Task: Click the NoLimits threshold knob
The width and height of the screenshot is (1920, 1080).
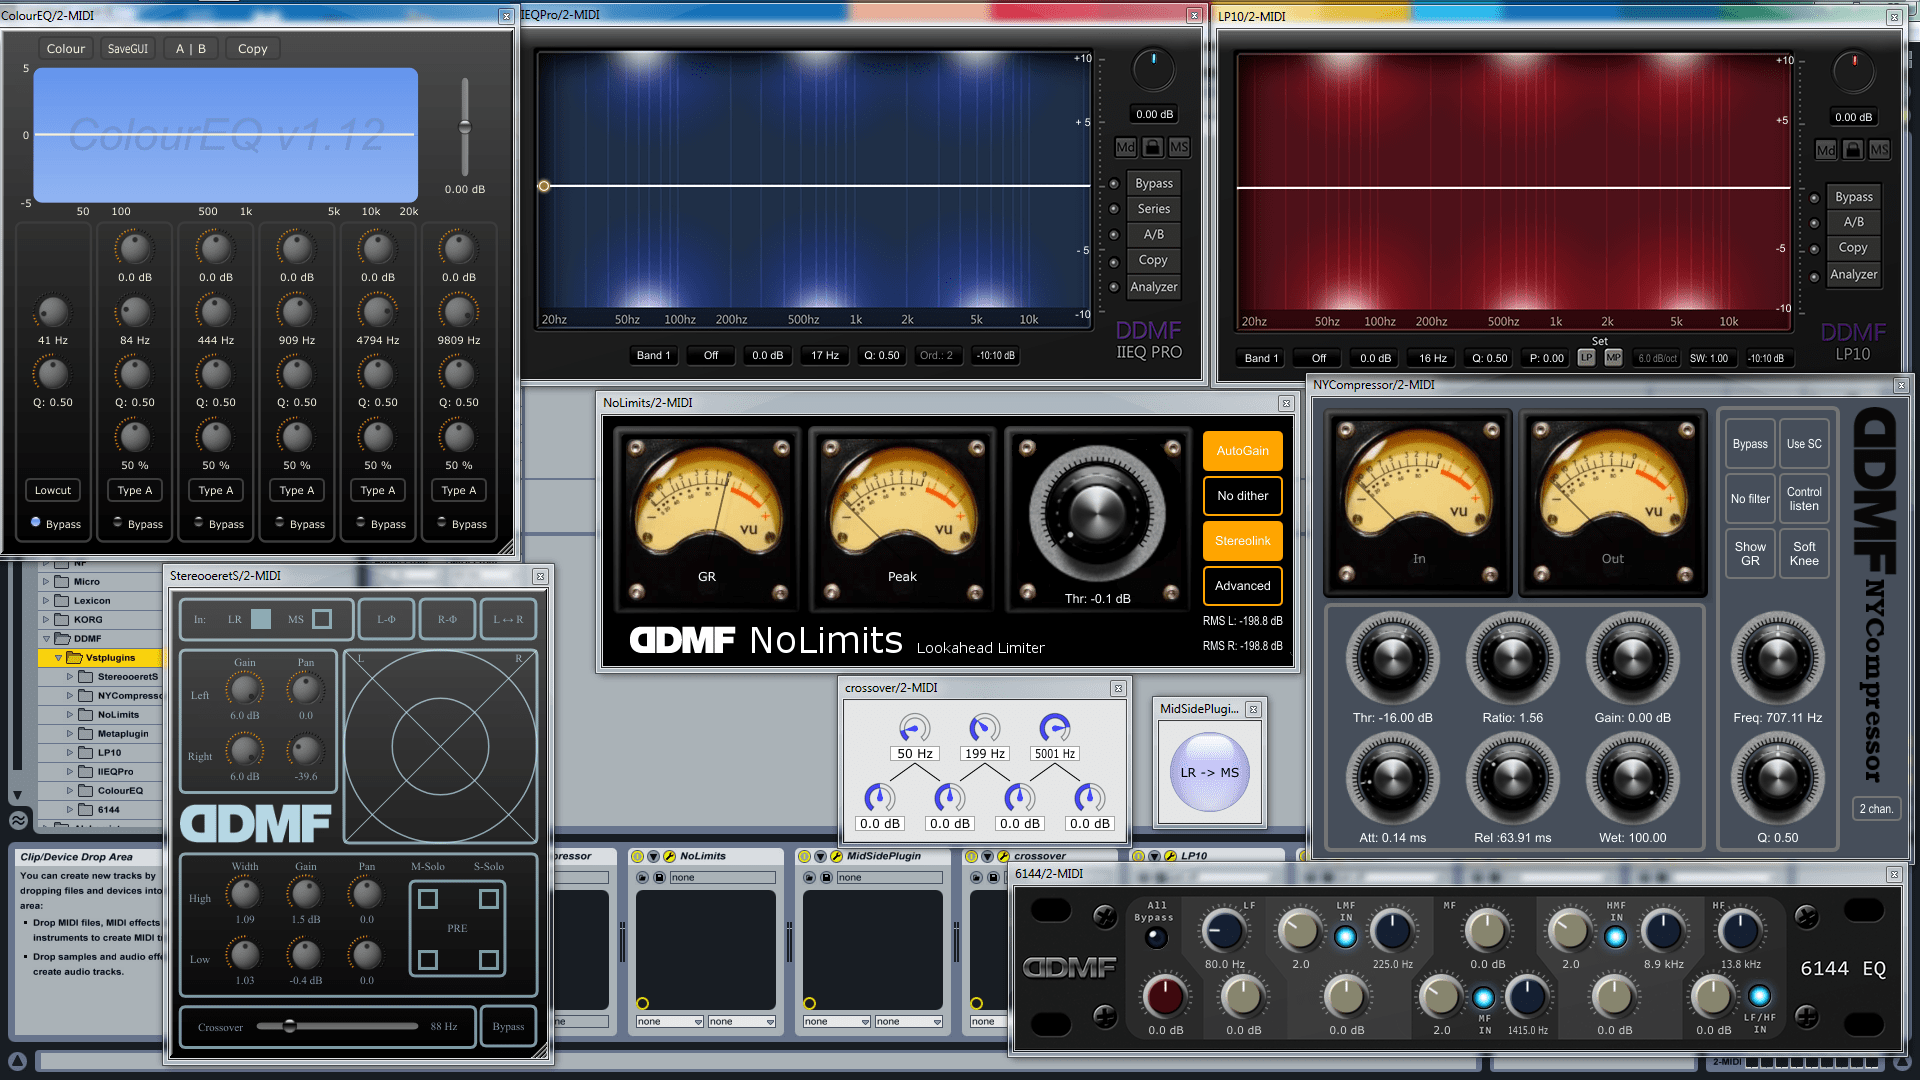Action: coord(1097,514)
